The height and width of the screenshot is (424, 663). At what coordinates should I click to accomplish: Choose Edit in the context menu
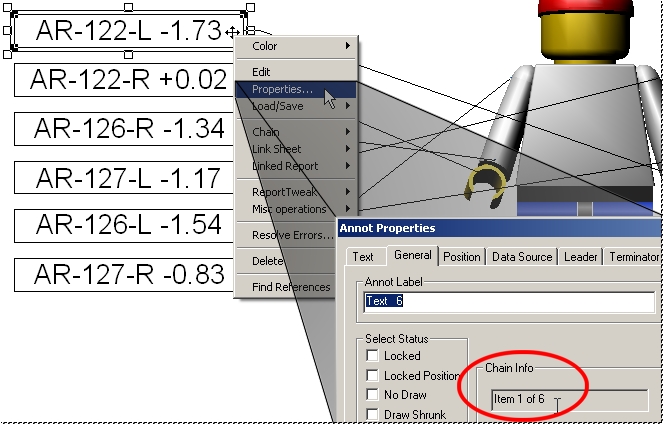coord(261,72)
